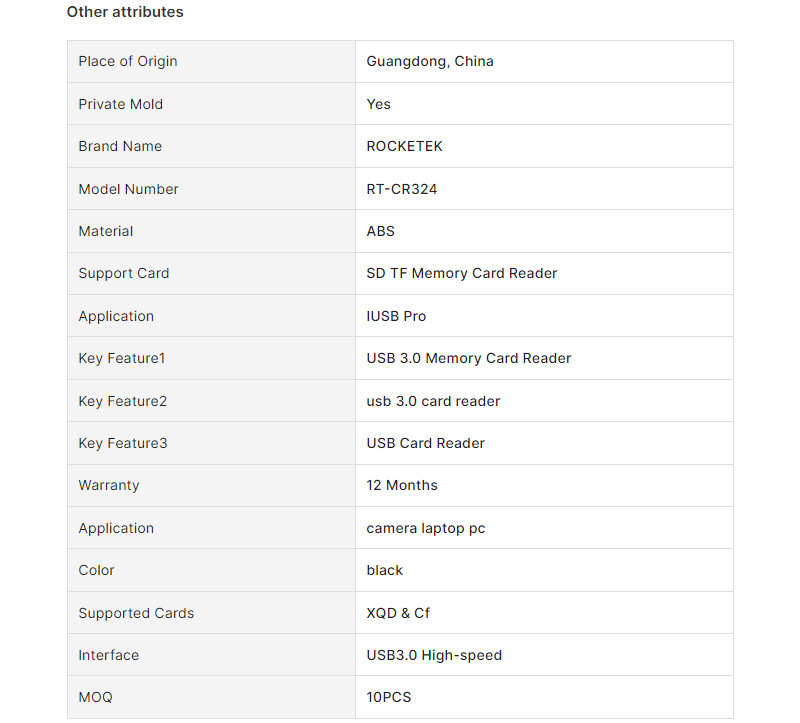Click the ROCKETEK brand name value
The height and width of the screenshot is (723, 800).
[x=404, y=146]
